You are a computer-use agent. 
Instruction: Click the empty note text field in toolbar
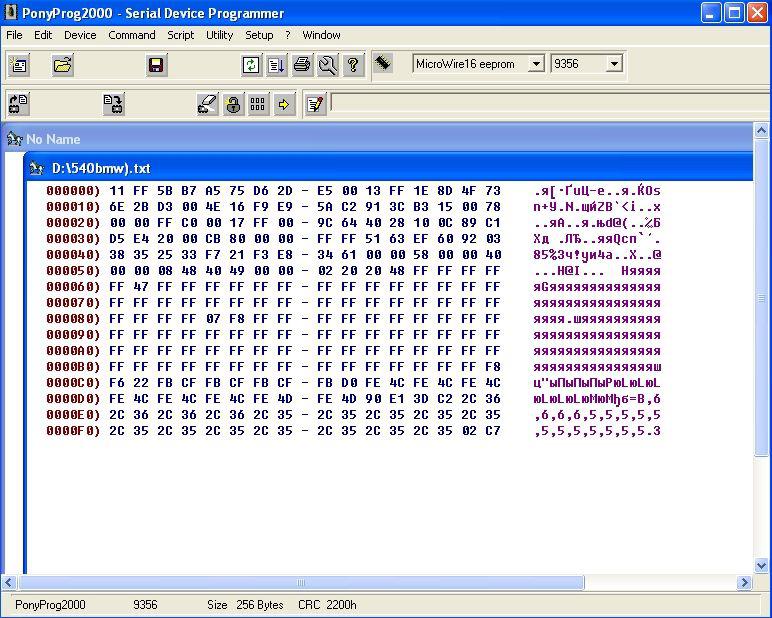pyautogui.click(x=550, y=102)
